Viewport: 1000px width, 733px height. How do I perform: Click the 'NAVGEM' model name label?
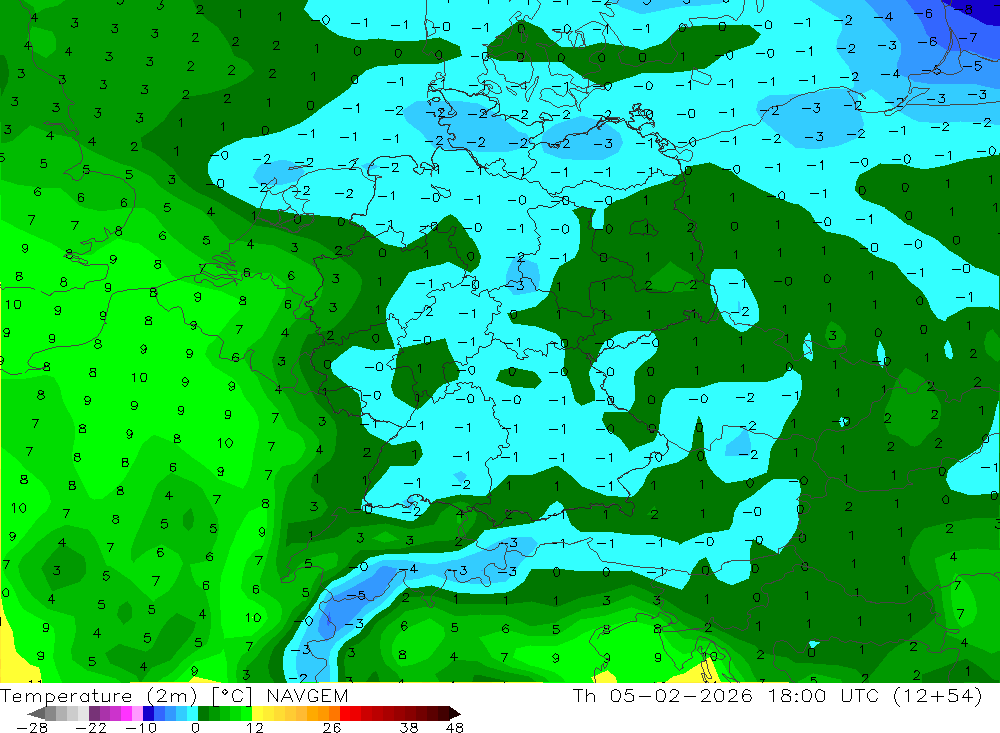pos(307,696)
